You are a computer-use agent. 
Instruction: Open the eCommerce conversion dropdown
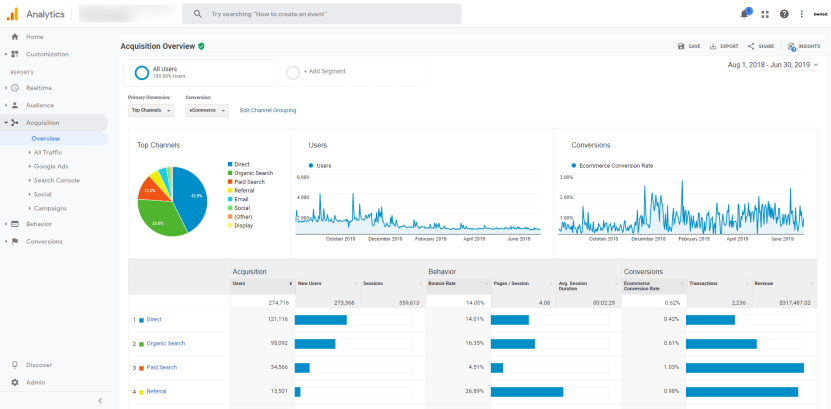pos(207,110)
